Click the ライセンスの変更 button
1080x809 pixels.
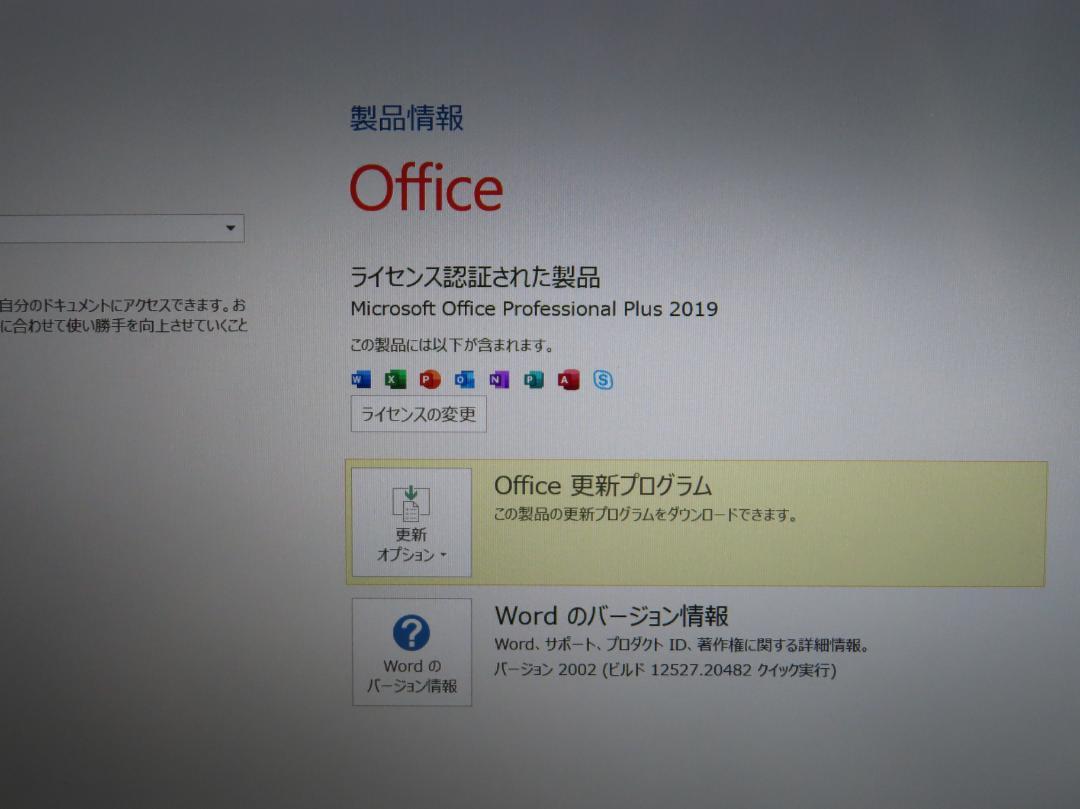click(x=419, y=414)
